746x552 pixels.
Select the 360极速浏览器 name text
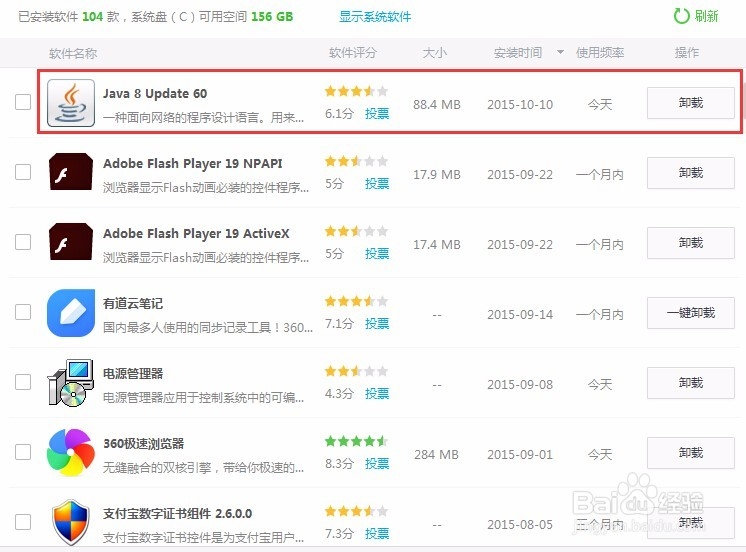[x=144, y=444]
